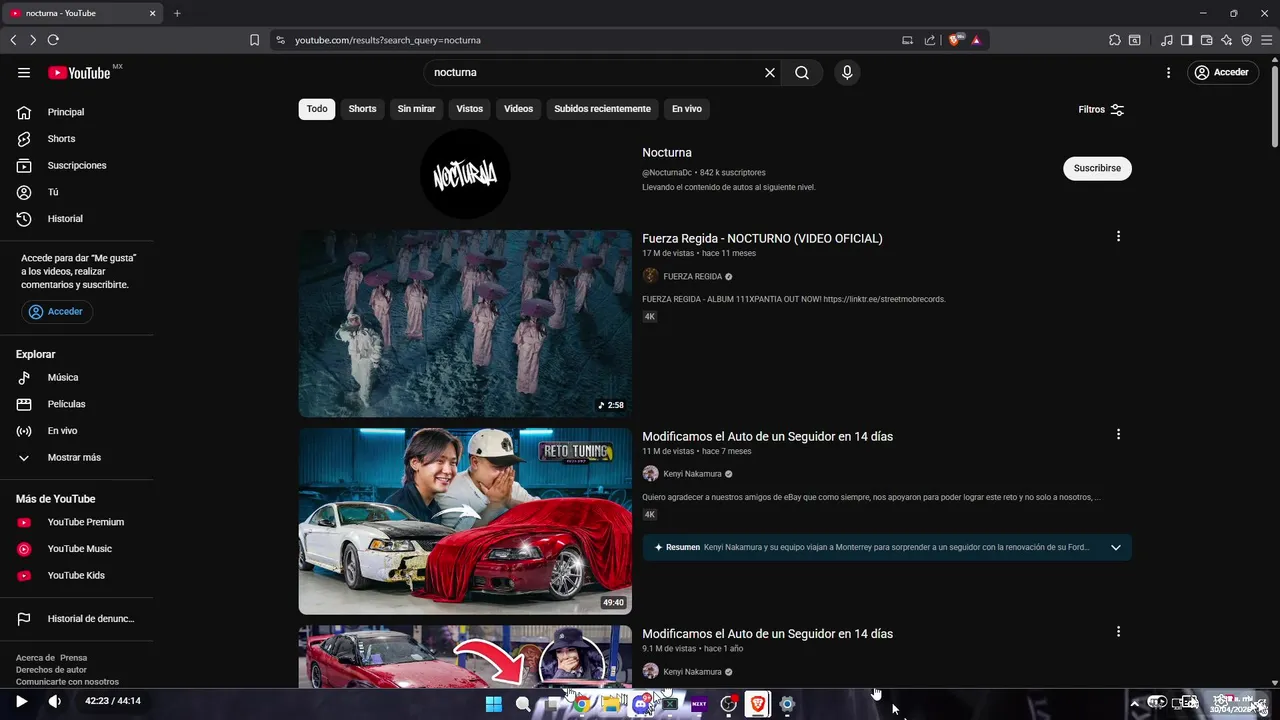Open the Brave Wallet icon
Image resolution: width=1280 pixels, height=720 pixels.
click(x=1206, y=40)
